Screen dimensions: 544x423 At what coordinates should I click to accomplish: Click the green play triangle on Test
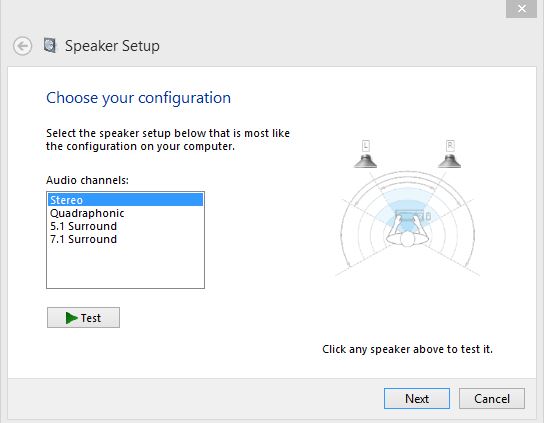pyautogui.click(x=71, y=318)
